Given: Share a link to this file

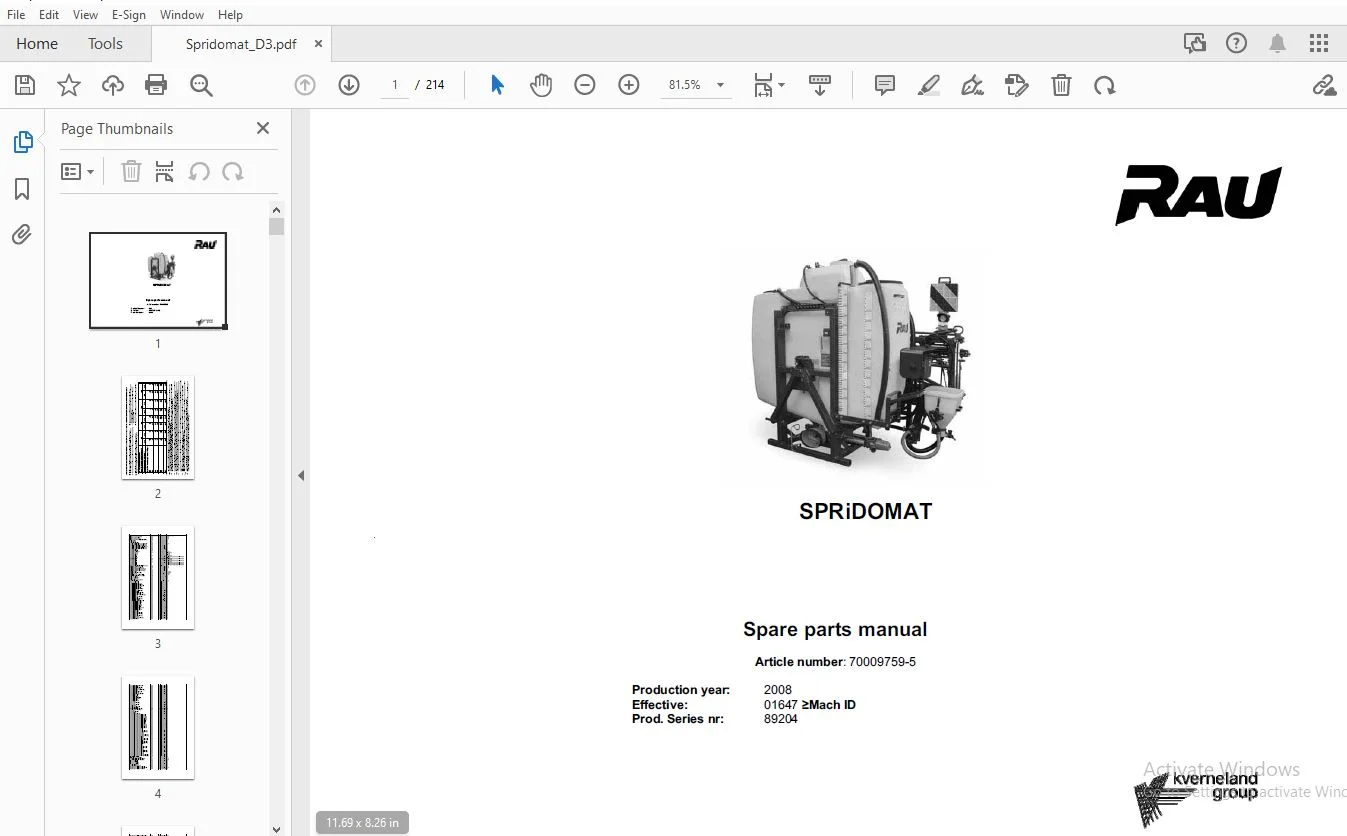Looking at the screenshot, I should point(1324,85).
